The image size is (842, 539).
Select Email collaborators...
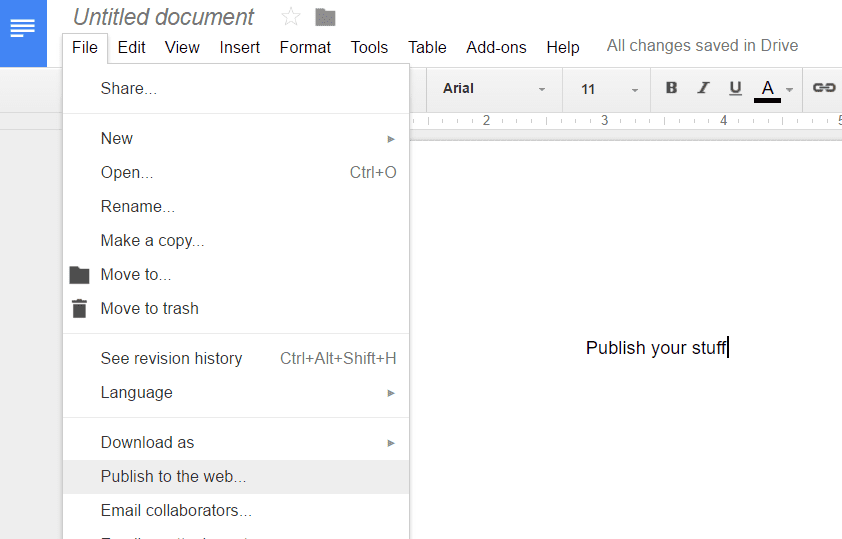click(x=236, y=511)
